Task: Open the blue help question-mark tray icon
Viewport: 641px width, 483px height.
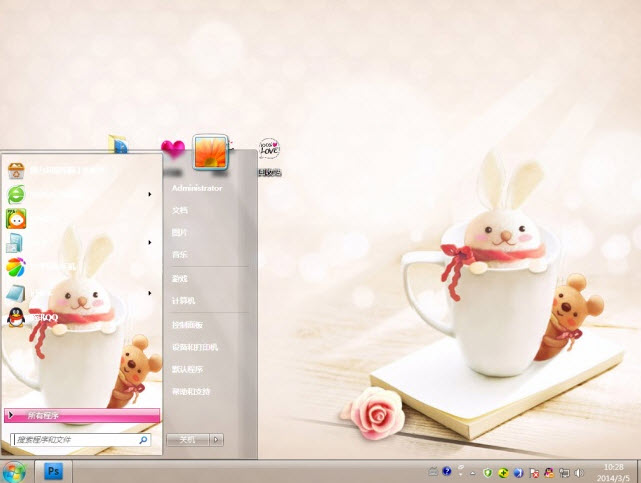Action: (x=447, y=471)
